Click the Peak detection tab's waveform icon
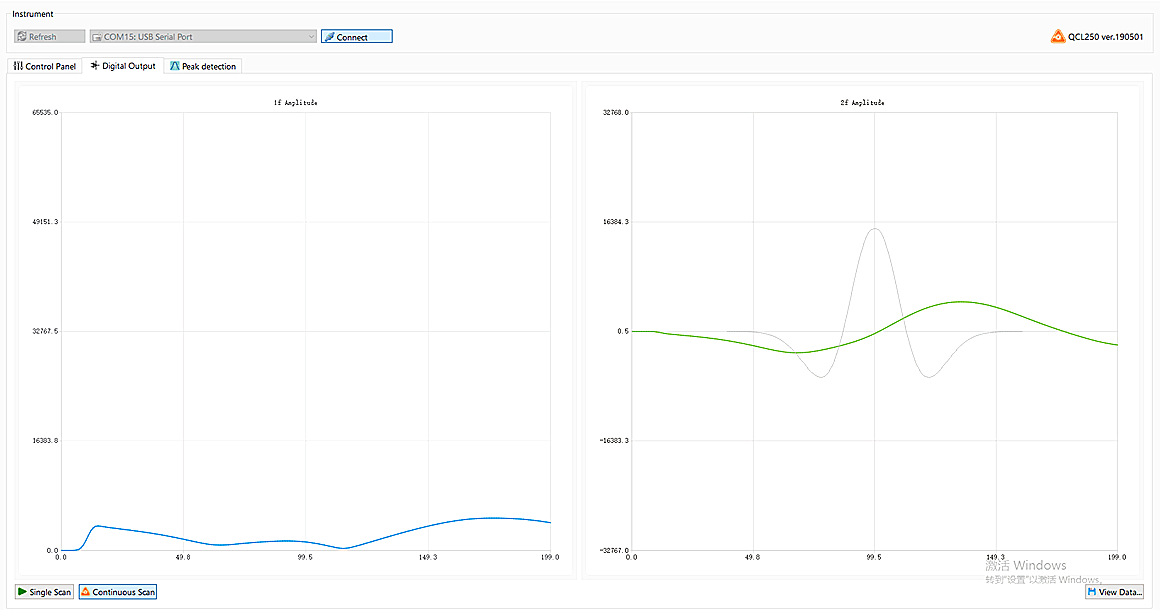Viewport: 1160px width, 610px height. tap(175, 66)
